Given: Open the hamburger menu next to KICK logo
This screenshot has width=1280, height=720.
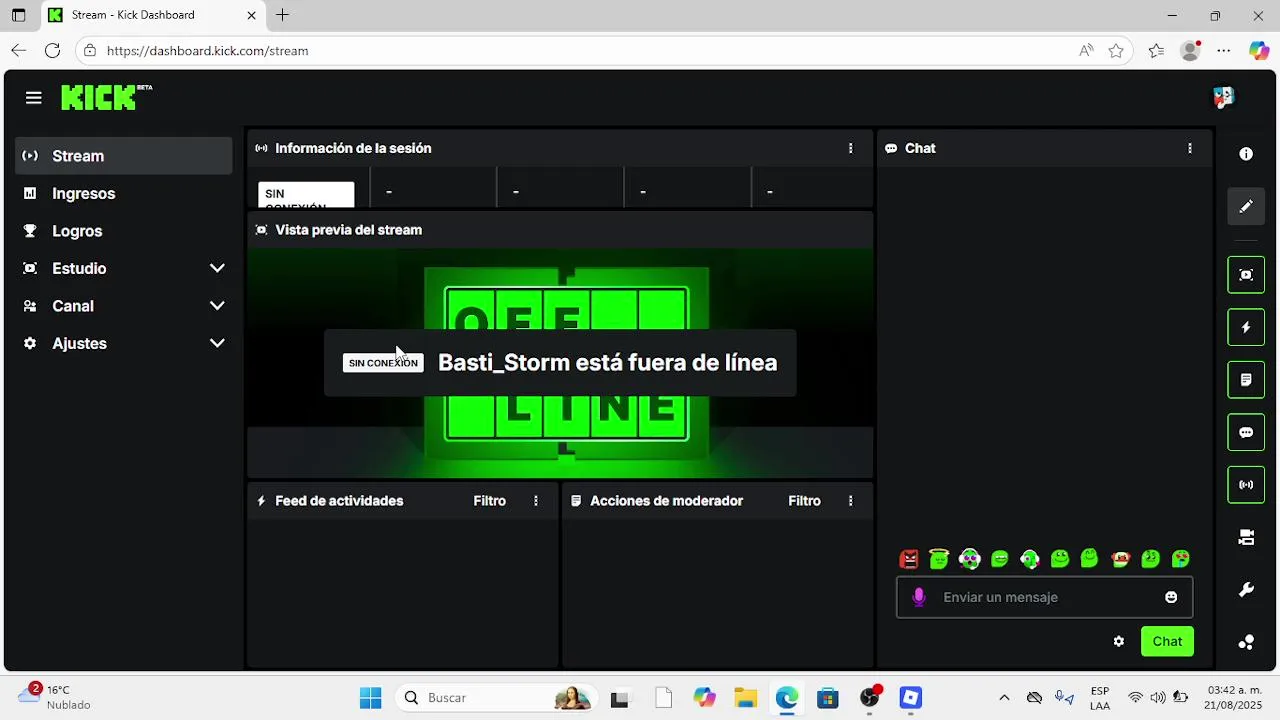Looking at the screenshot, I should coord(34,97).
